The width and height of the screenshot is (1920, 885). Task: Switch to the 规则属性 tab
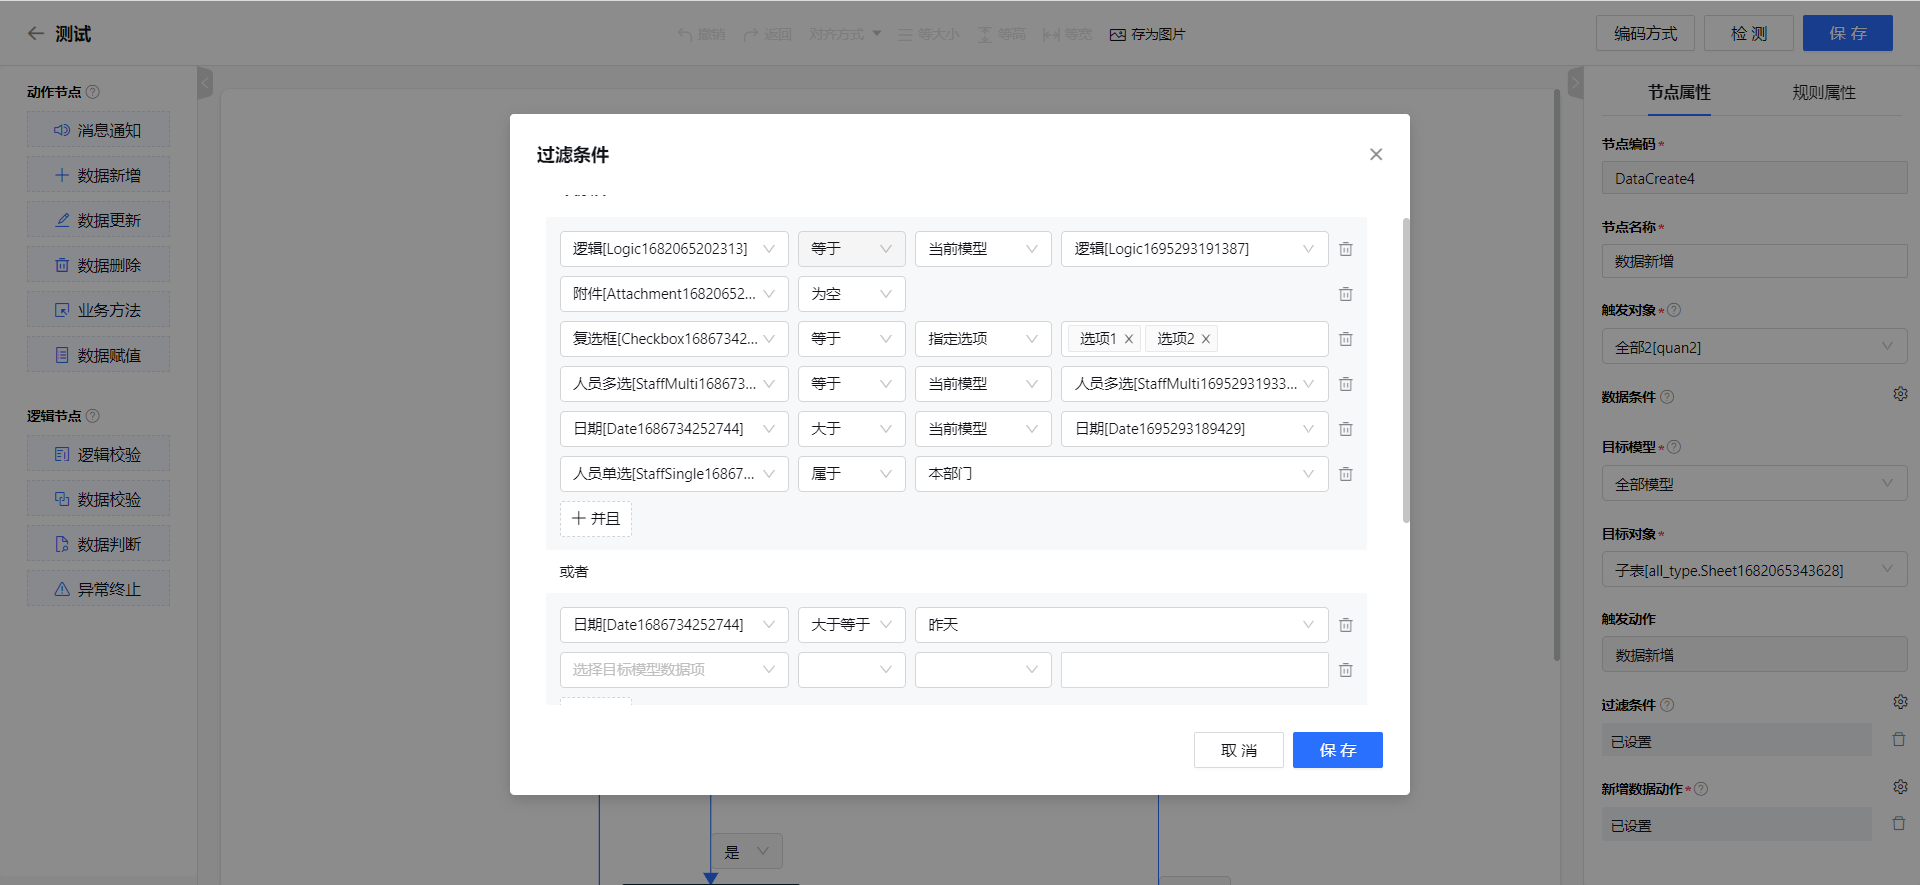(1824, 93)
